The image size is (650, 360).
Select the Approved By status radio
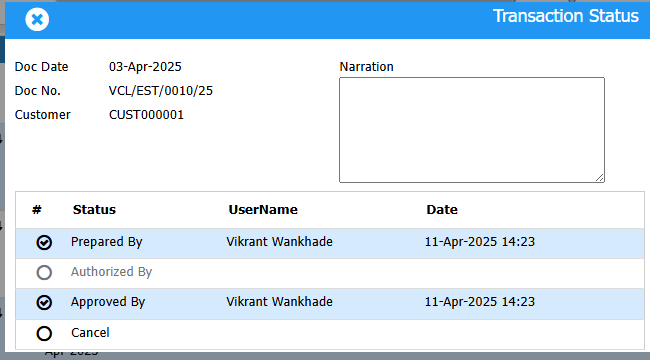click(44, 303)
